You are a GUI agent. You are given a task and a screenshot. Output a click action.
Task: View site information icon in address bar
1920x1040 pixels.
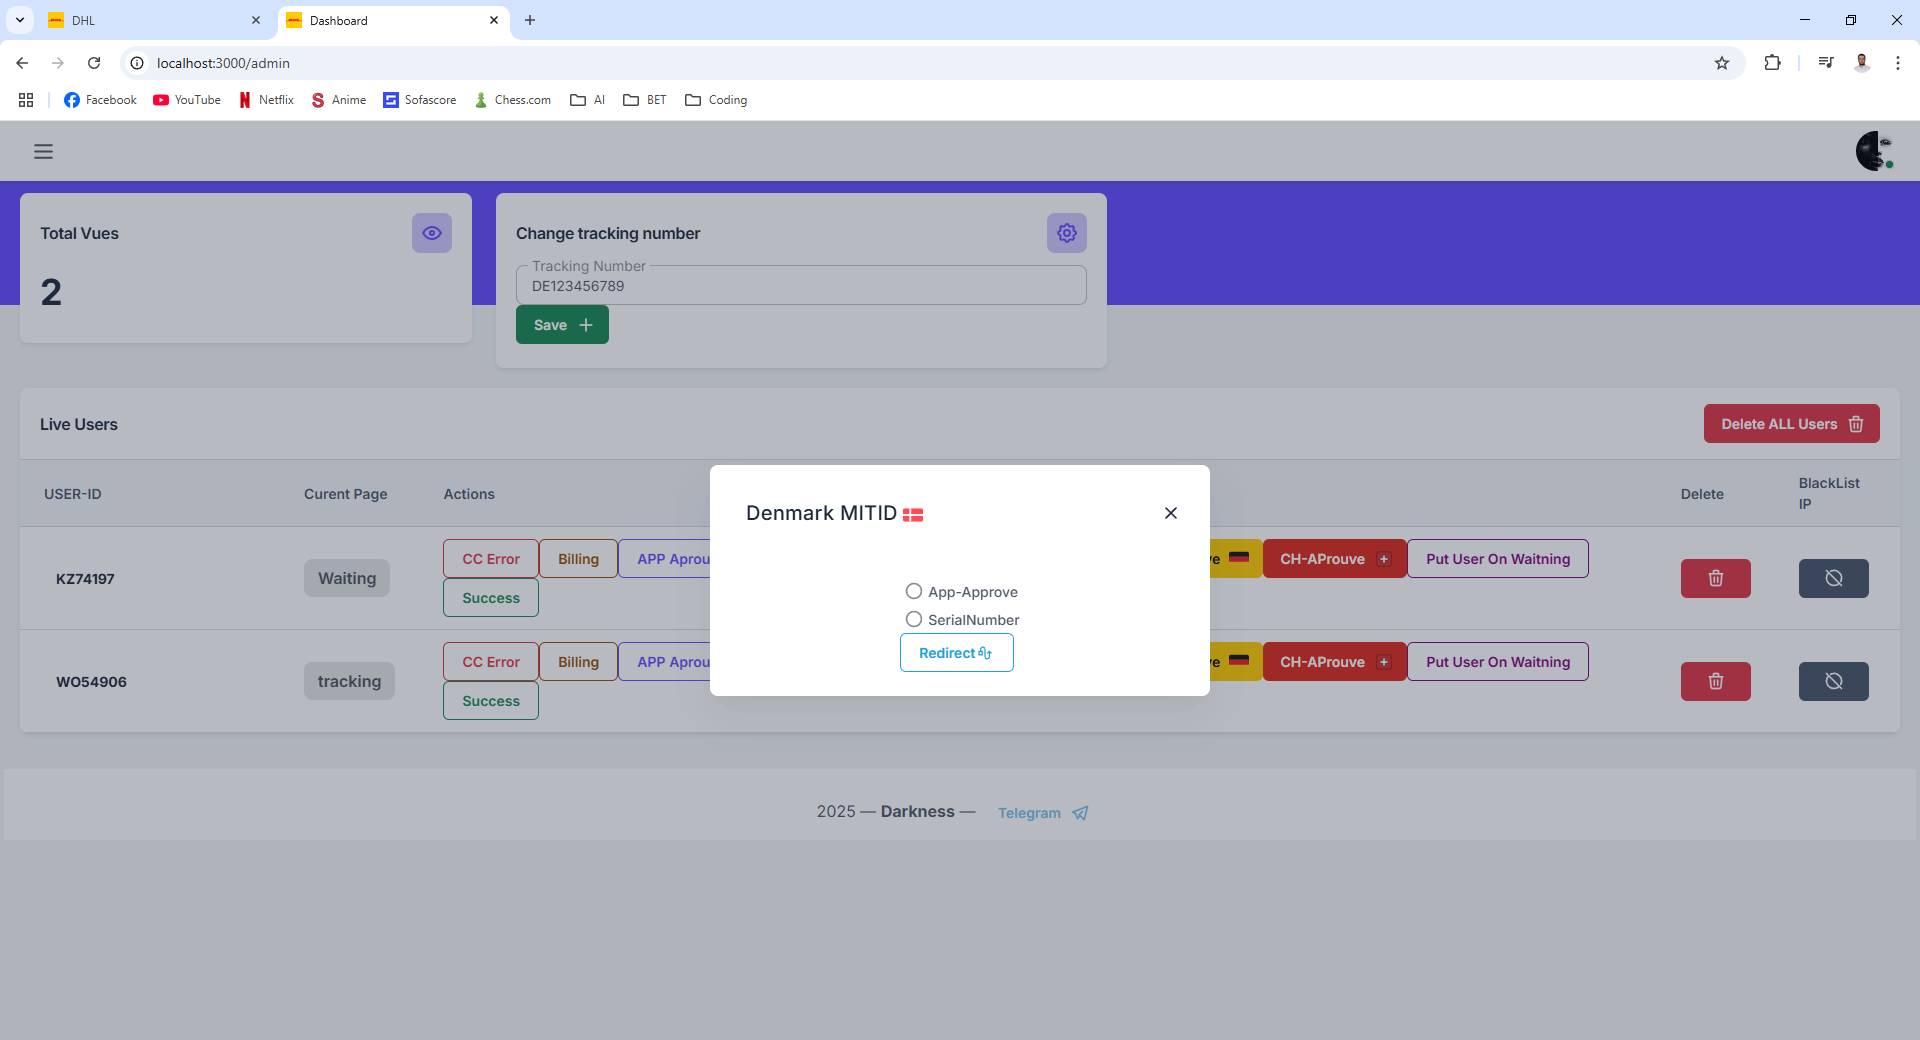[x=137, y=63]
